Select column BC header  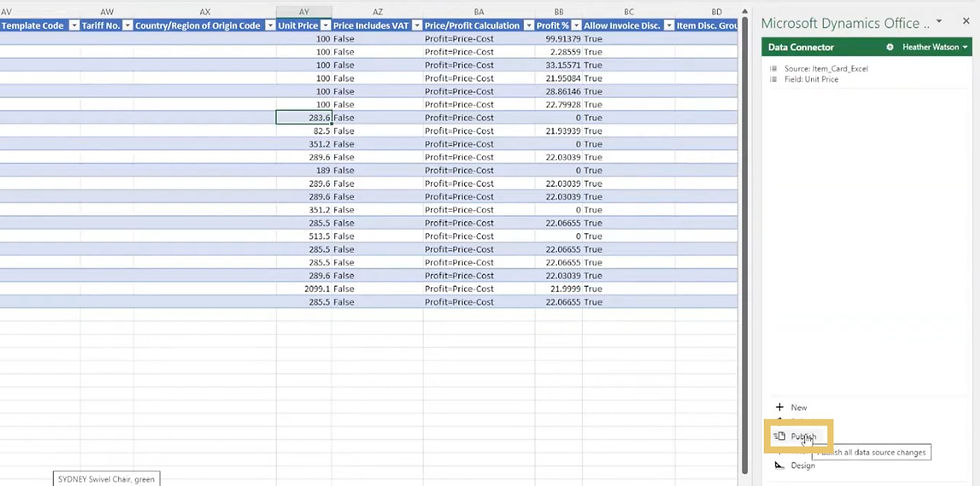pyautogui.click(x=629, y=12)
